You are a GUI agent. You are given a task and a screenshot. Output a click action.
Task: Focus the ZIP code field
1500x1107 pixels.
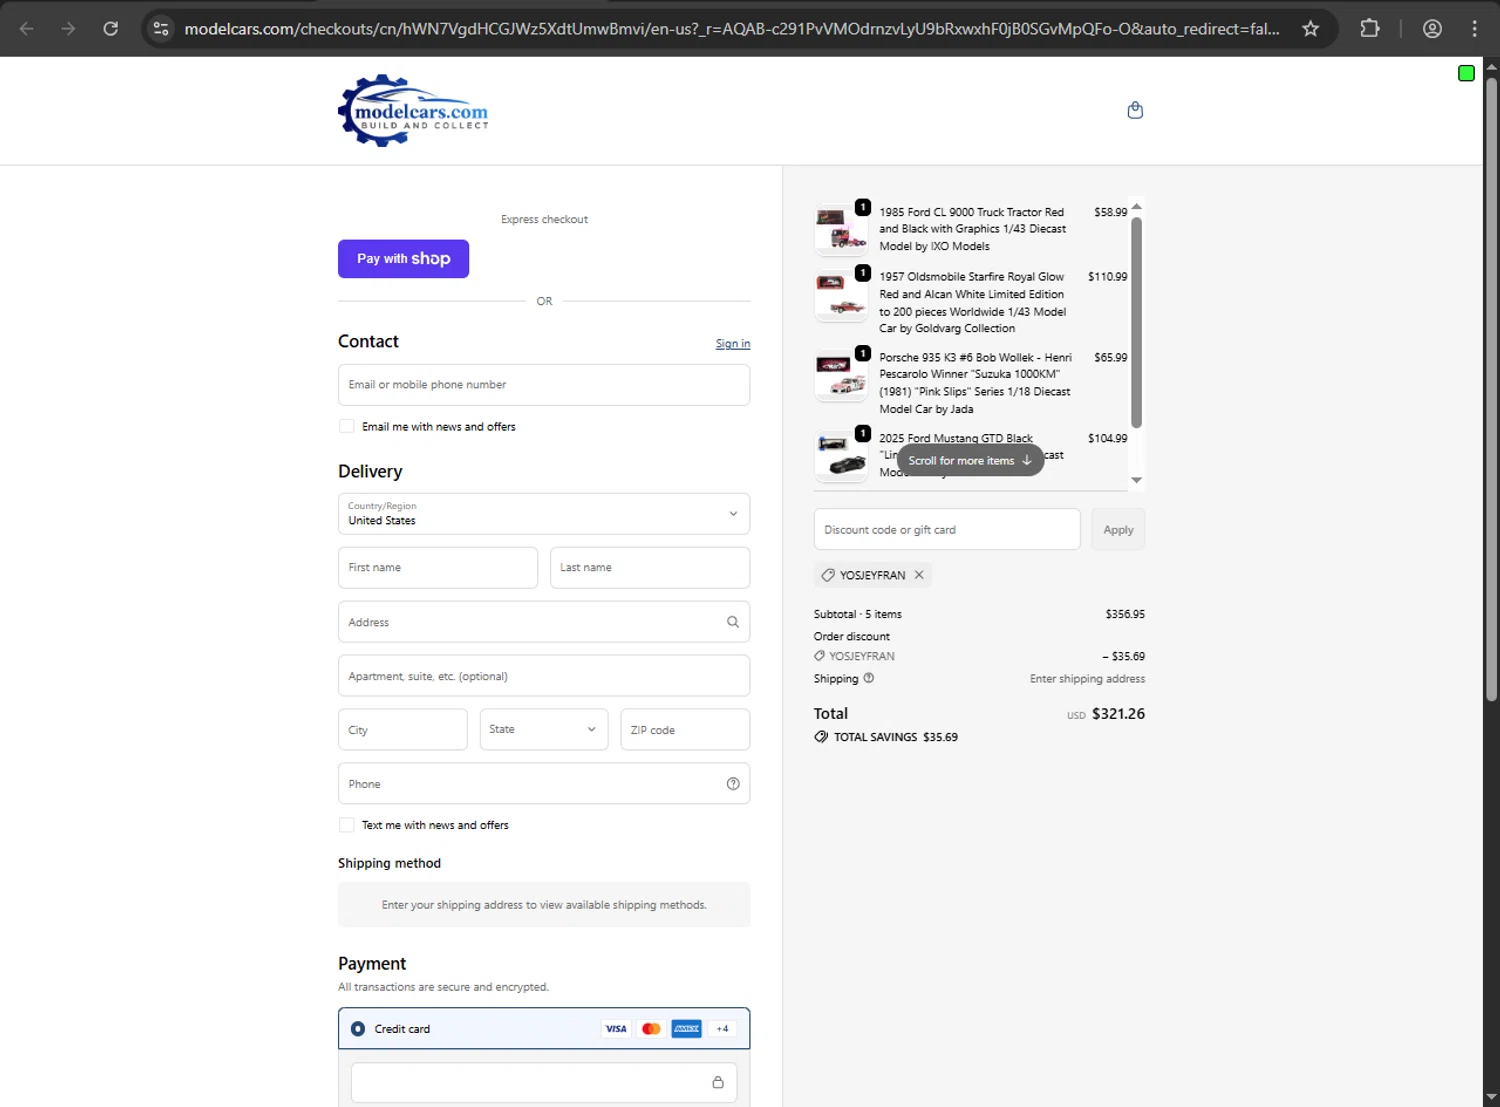click(685, 730)
